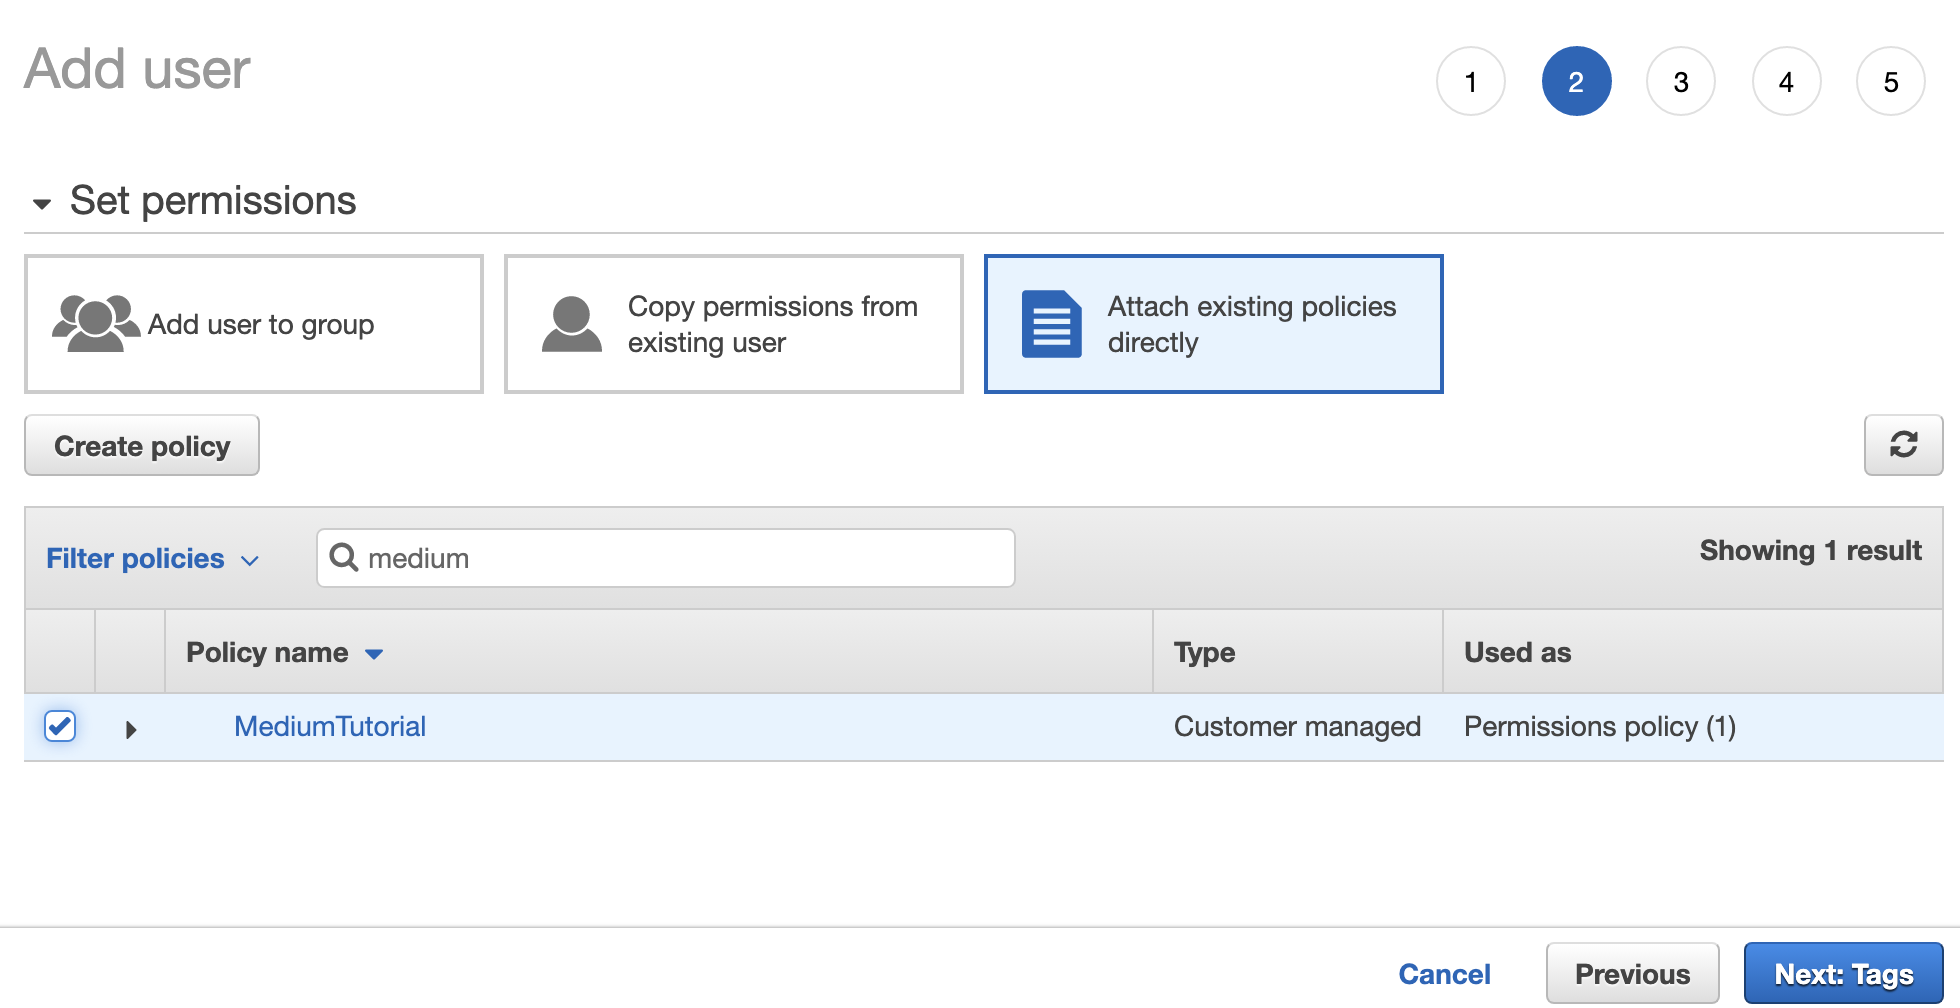Image resolution: width=1960 pixels, height=1008 pixels.
Task: Collapse the Set permissions section
Action: coord(42,204)
